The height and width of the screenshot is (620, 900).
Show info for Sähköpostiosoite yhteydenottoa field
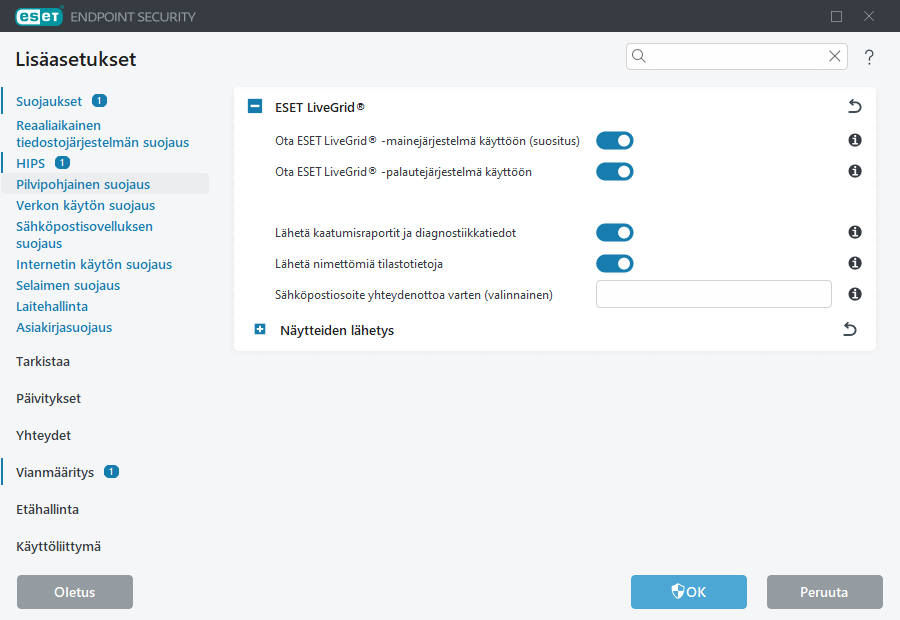point(855,294)
